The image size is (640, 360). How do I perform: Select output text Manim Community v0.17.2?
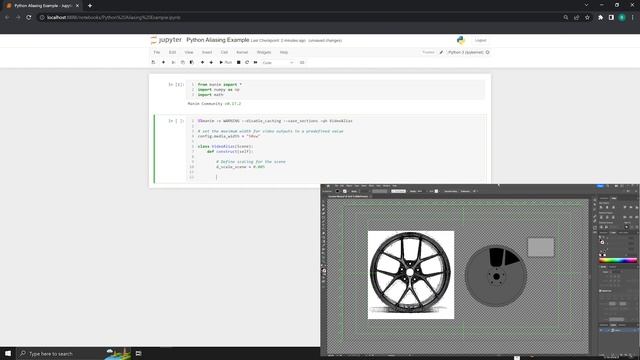click(x=214, y=104)
